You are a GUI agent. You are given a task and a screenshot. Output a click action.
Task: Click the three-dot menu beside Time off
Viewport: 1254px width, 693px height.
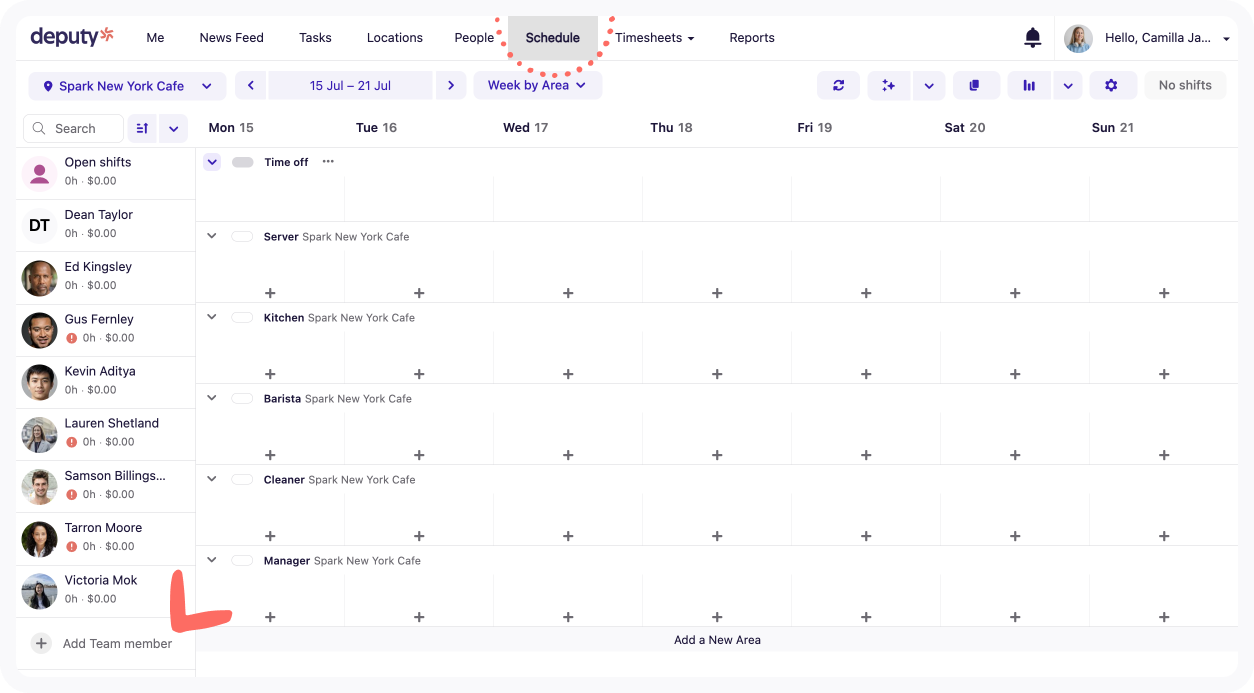pyautogui.click(x=326, y=161)
